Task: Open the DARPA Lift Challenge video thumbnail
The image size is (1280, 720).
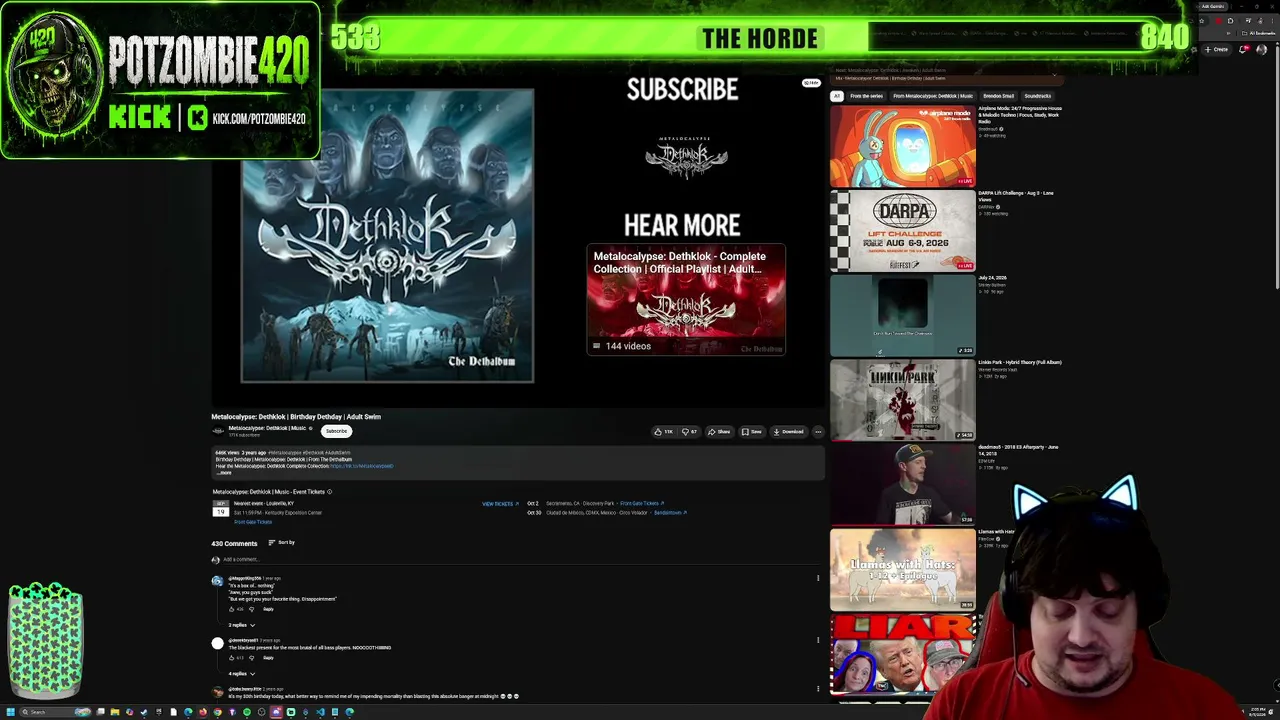Action: (902, 231)
